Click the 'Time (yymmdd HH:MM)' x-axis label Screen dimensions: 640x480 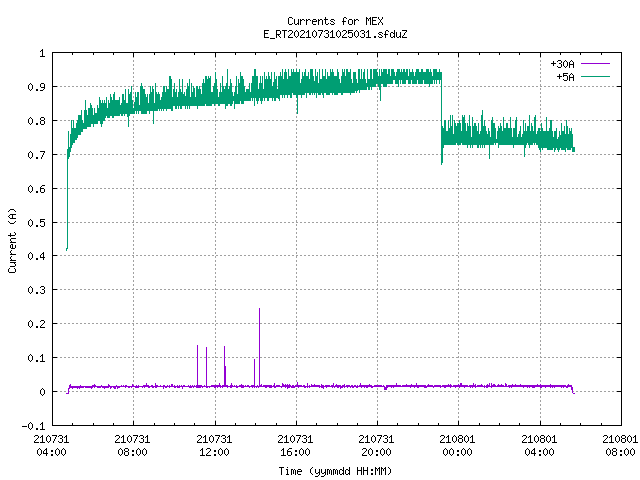(x=335, y=471)
